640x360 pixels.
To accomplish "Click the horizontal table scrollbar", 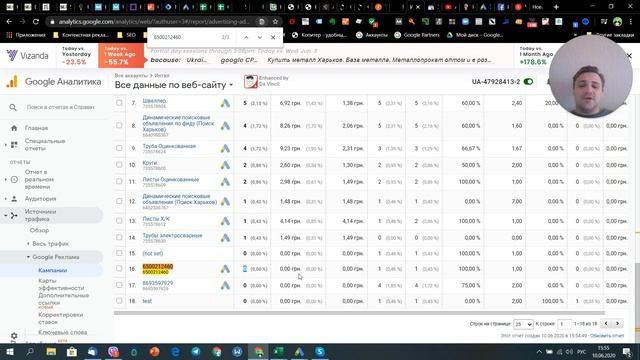I will pos(358,313).
